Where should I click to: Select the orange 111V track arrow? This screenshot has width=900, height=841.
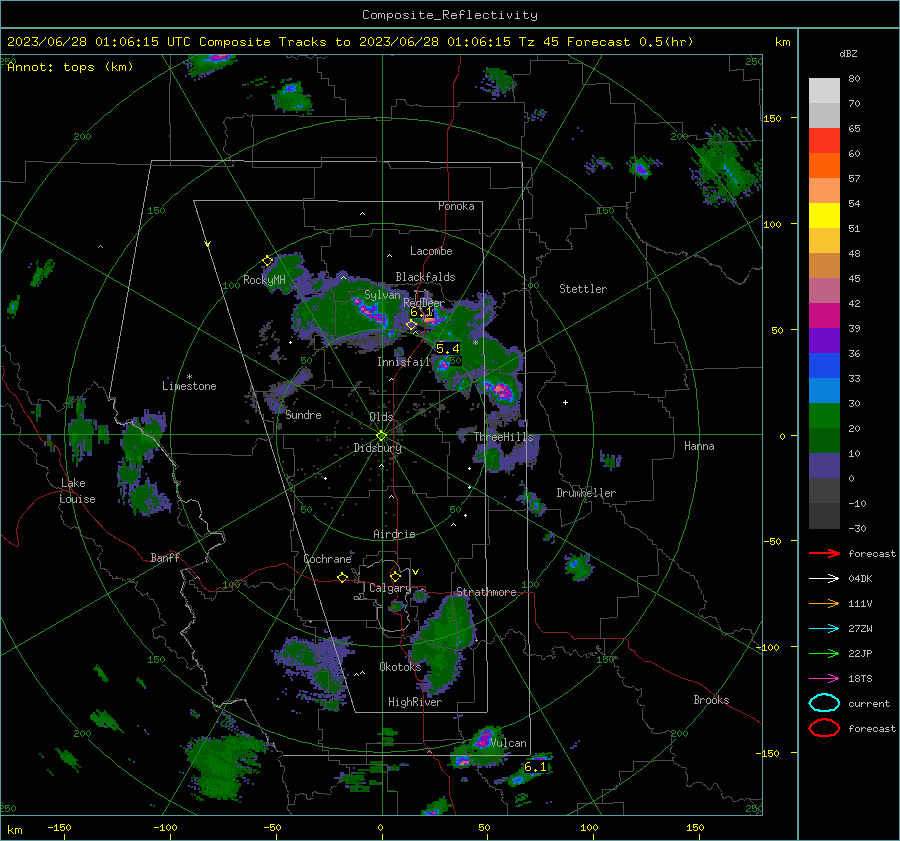[824, 603]
